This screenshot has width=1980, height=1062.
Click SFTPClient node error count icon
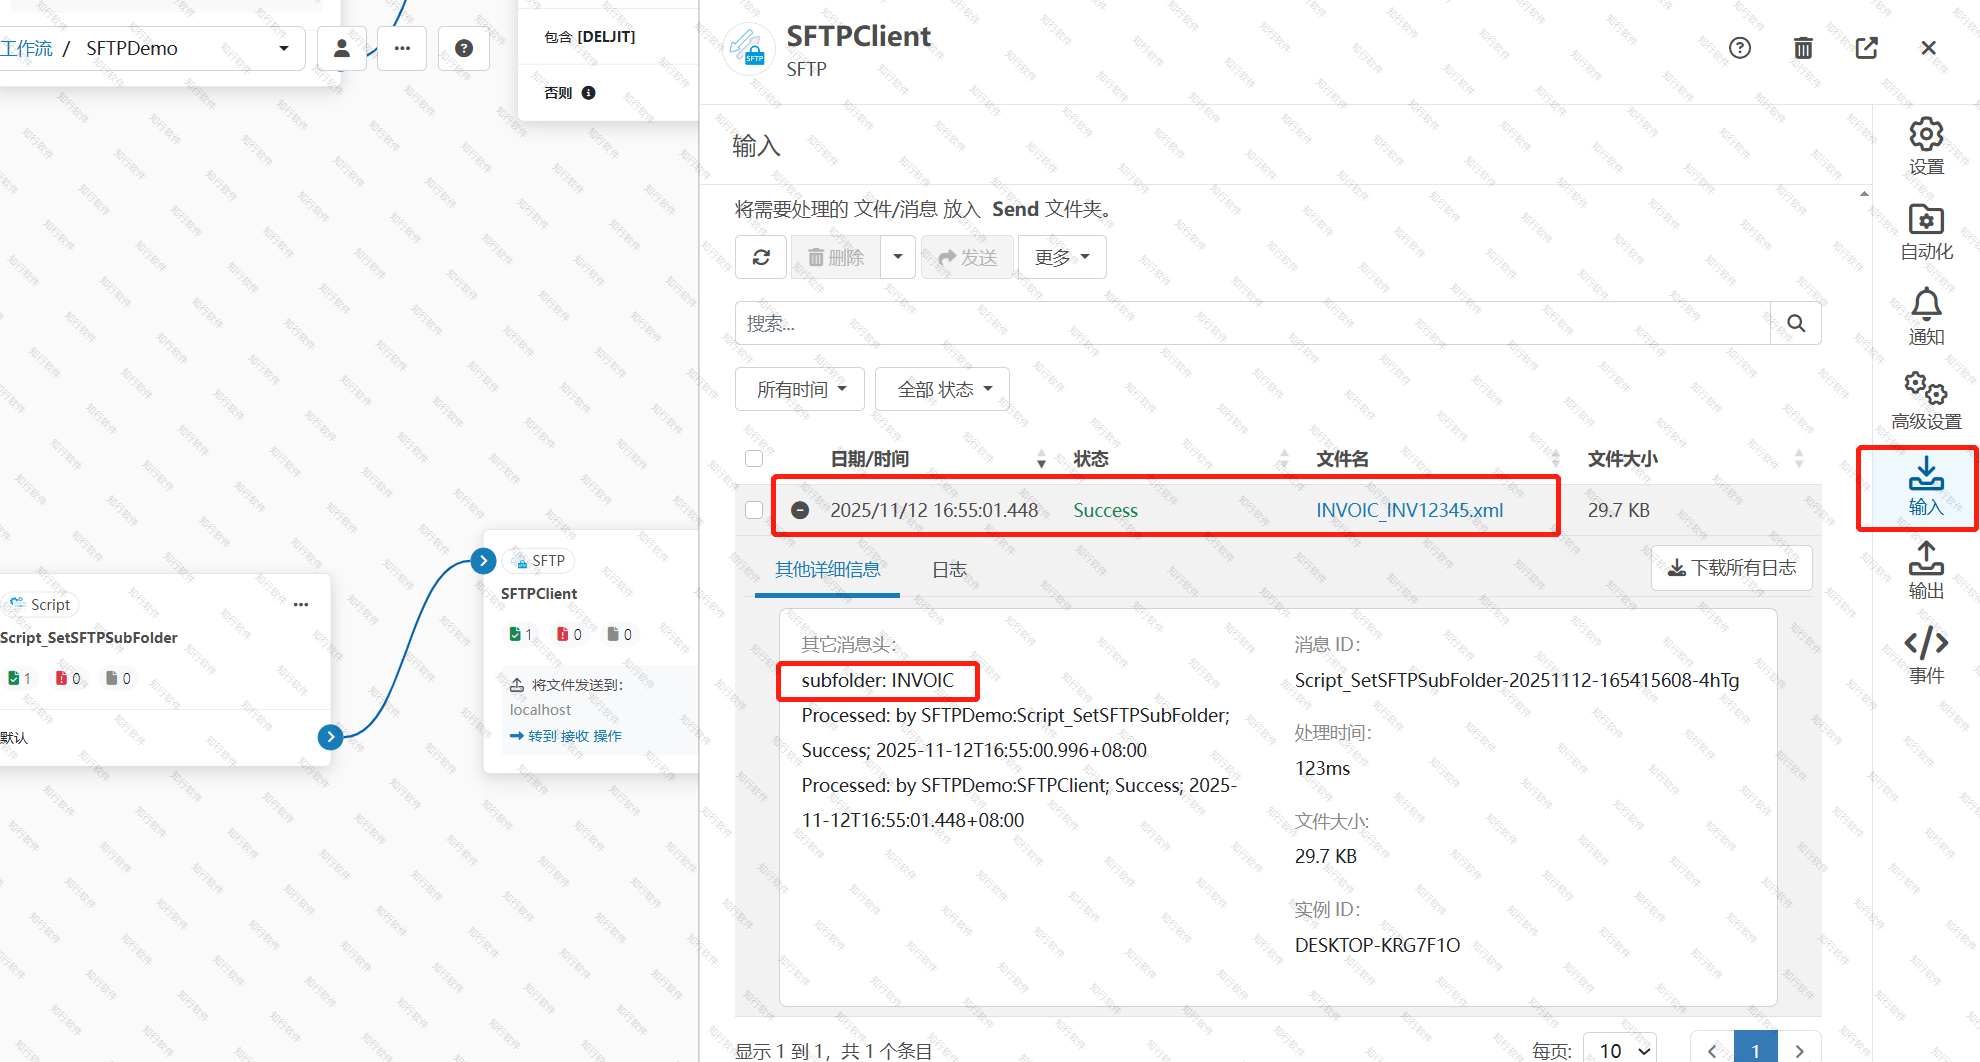(563, 634)
